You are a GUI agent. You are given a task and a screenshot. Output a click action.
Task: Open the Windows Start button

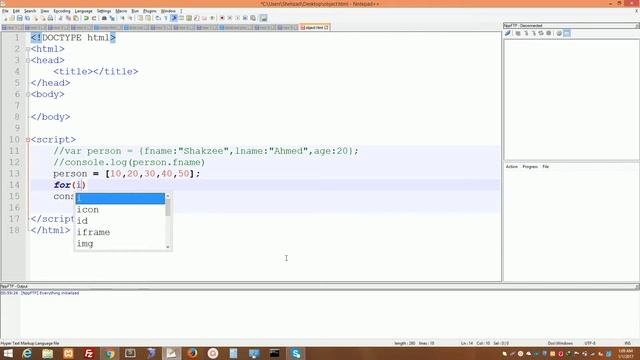[x=8, y=353]
